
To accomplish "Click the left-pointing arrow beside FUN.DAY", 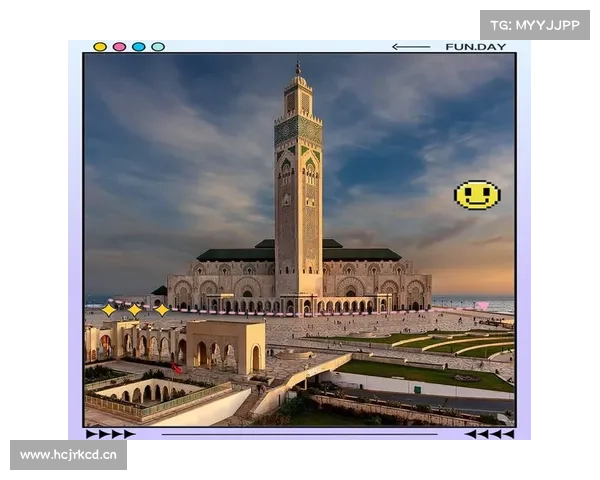I will 411,47.
